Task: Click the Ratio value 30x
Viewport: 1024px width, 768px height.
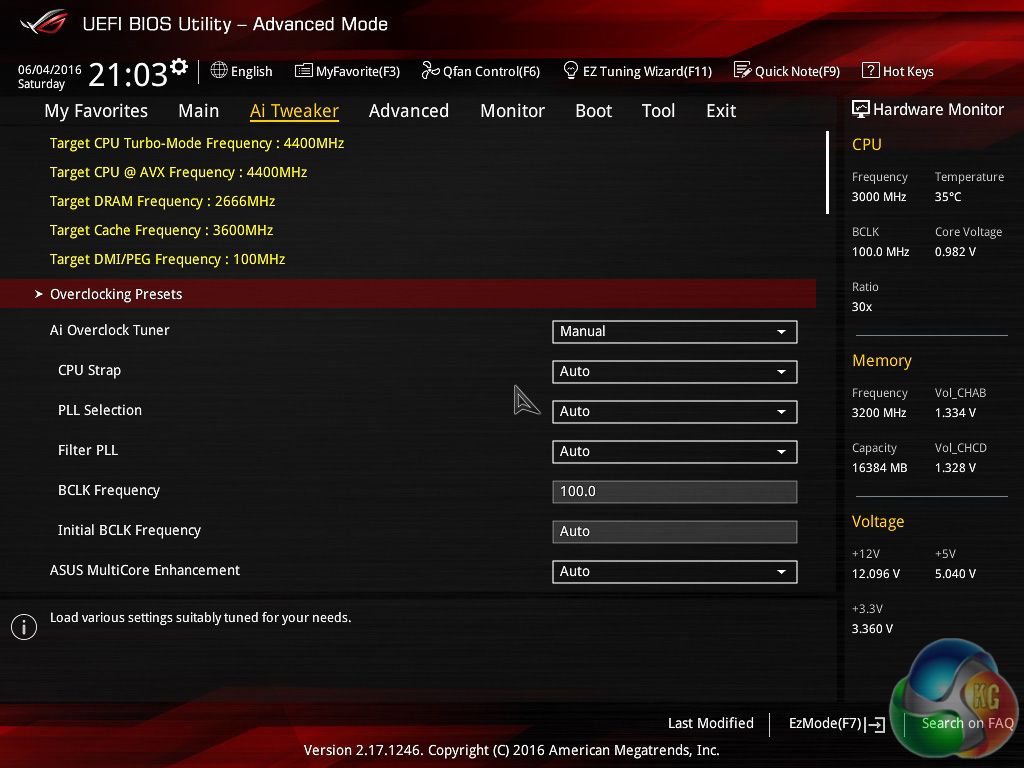Action: [x=862, y=306]
